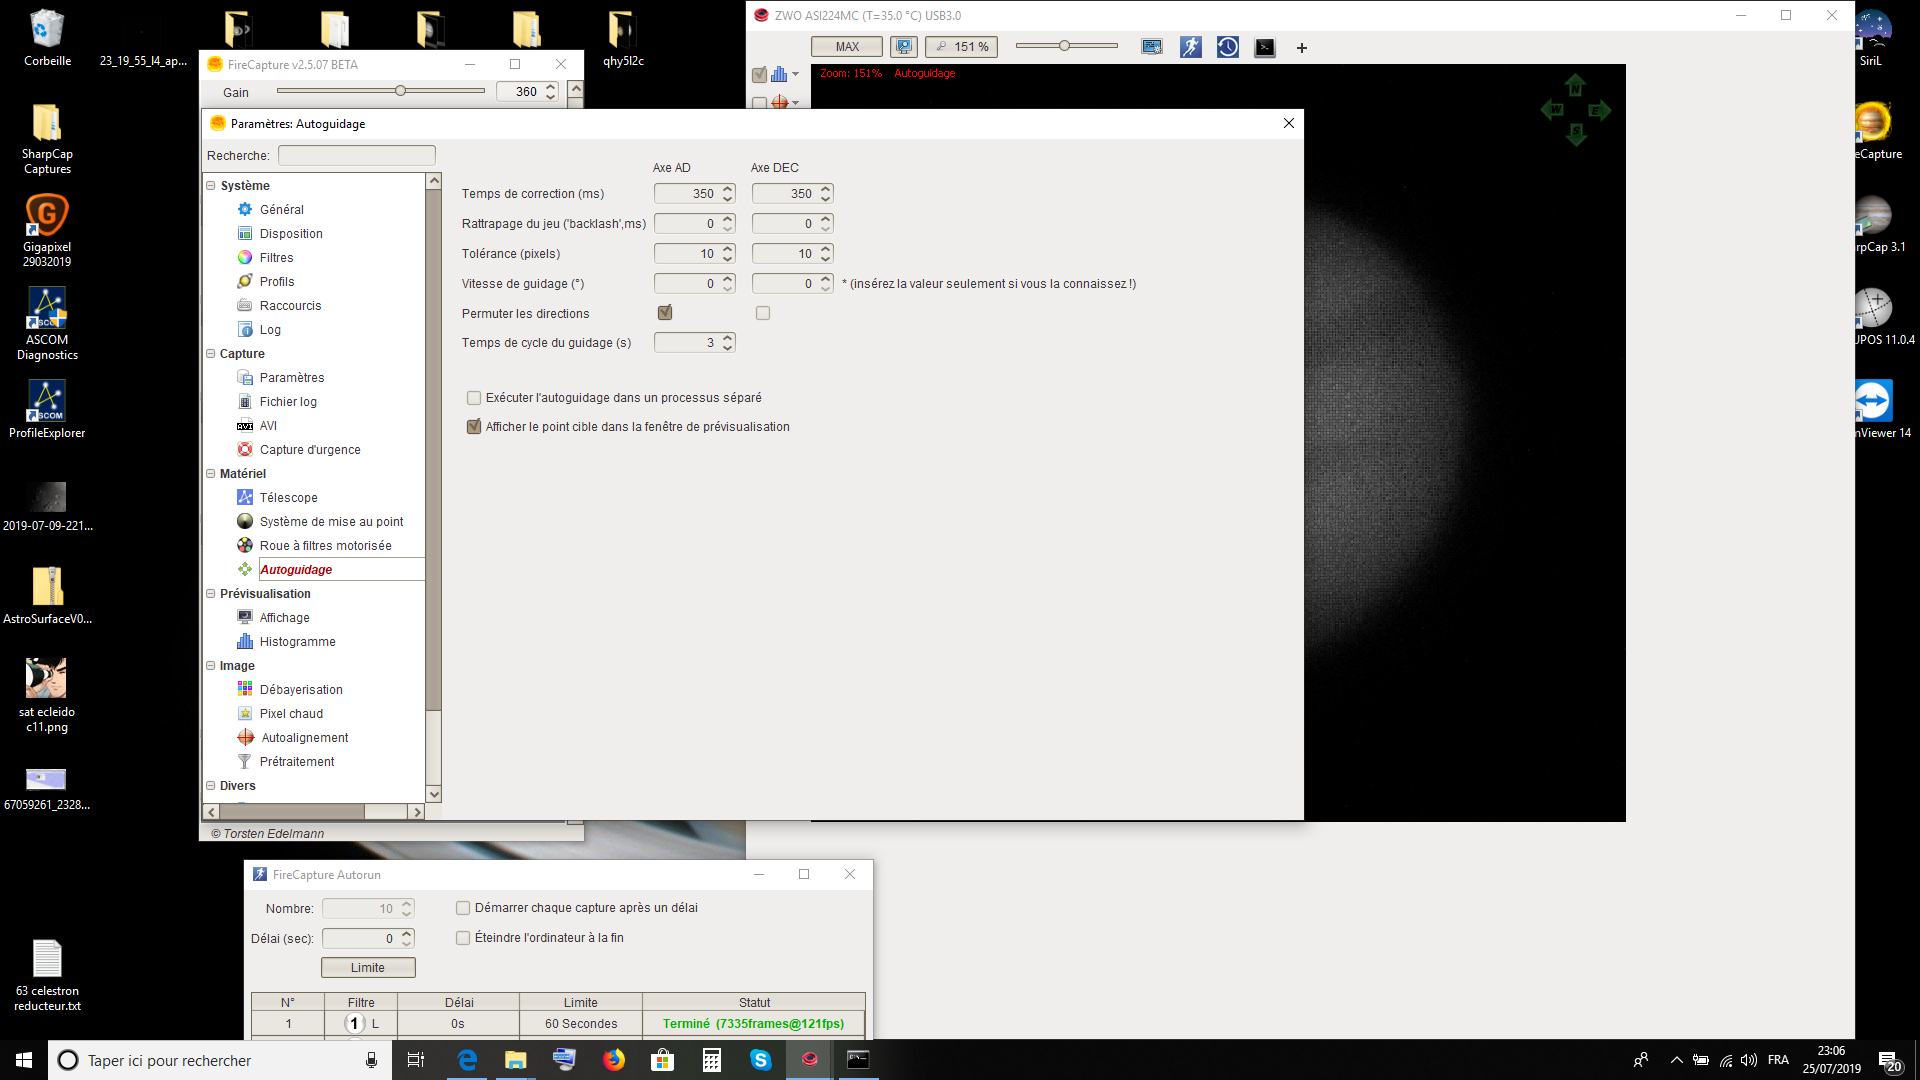
Task: Collapse the Système tree section
Action: 211,186
